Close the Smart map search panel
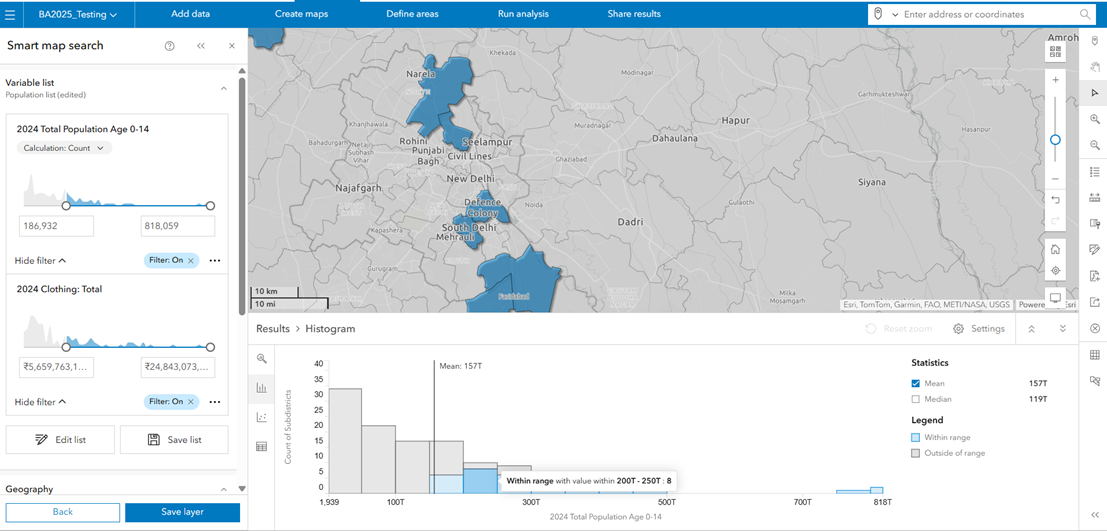This screenshot has width=1107, height=531. 231,46
